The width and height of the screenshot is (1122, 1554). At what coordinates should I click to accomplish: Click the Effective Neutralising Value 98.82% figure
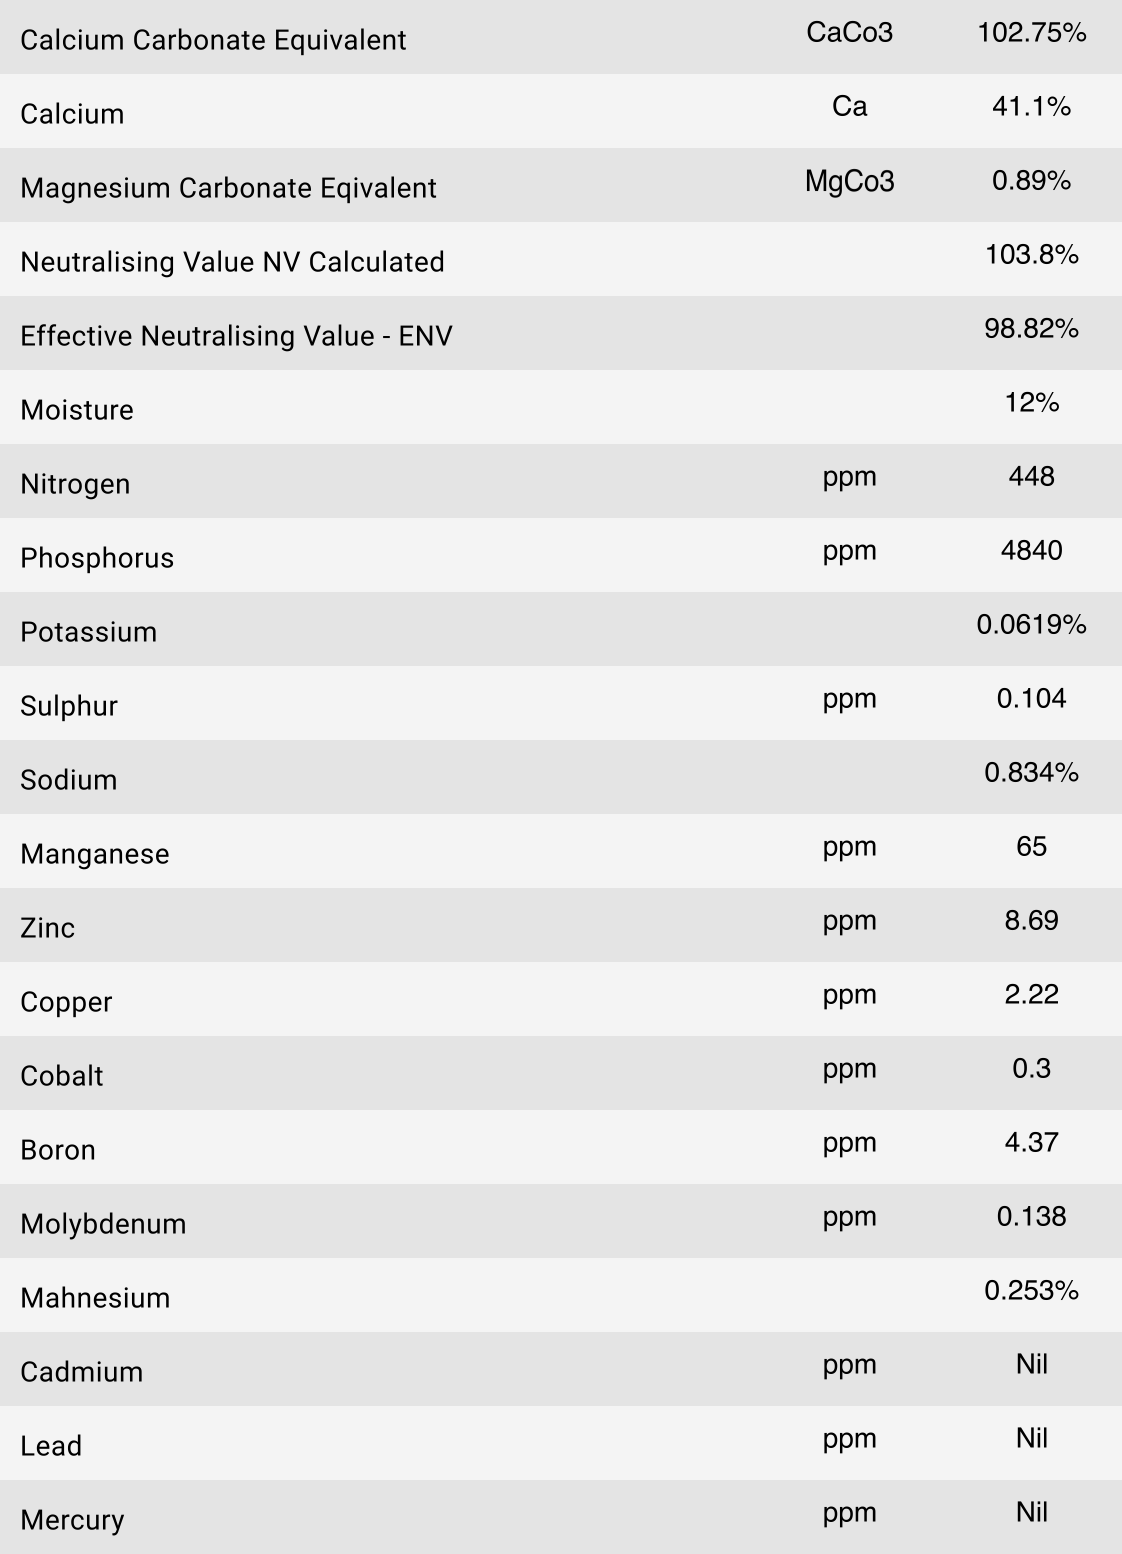(x=1031, y=329)
